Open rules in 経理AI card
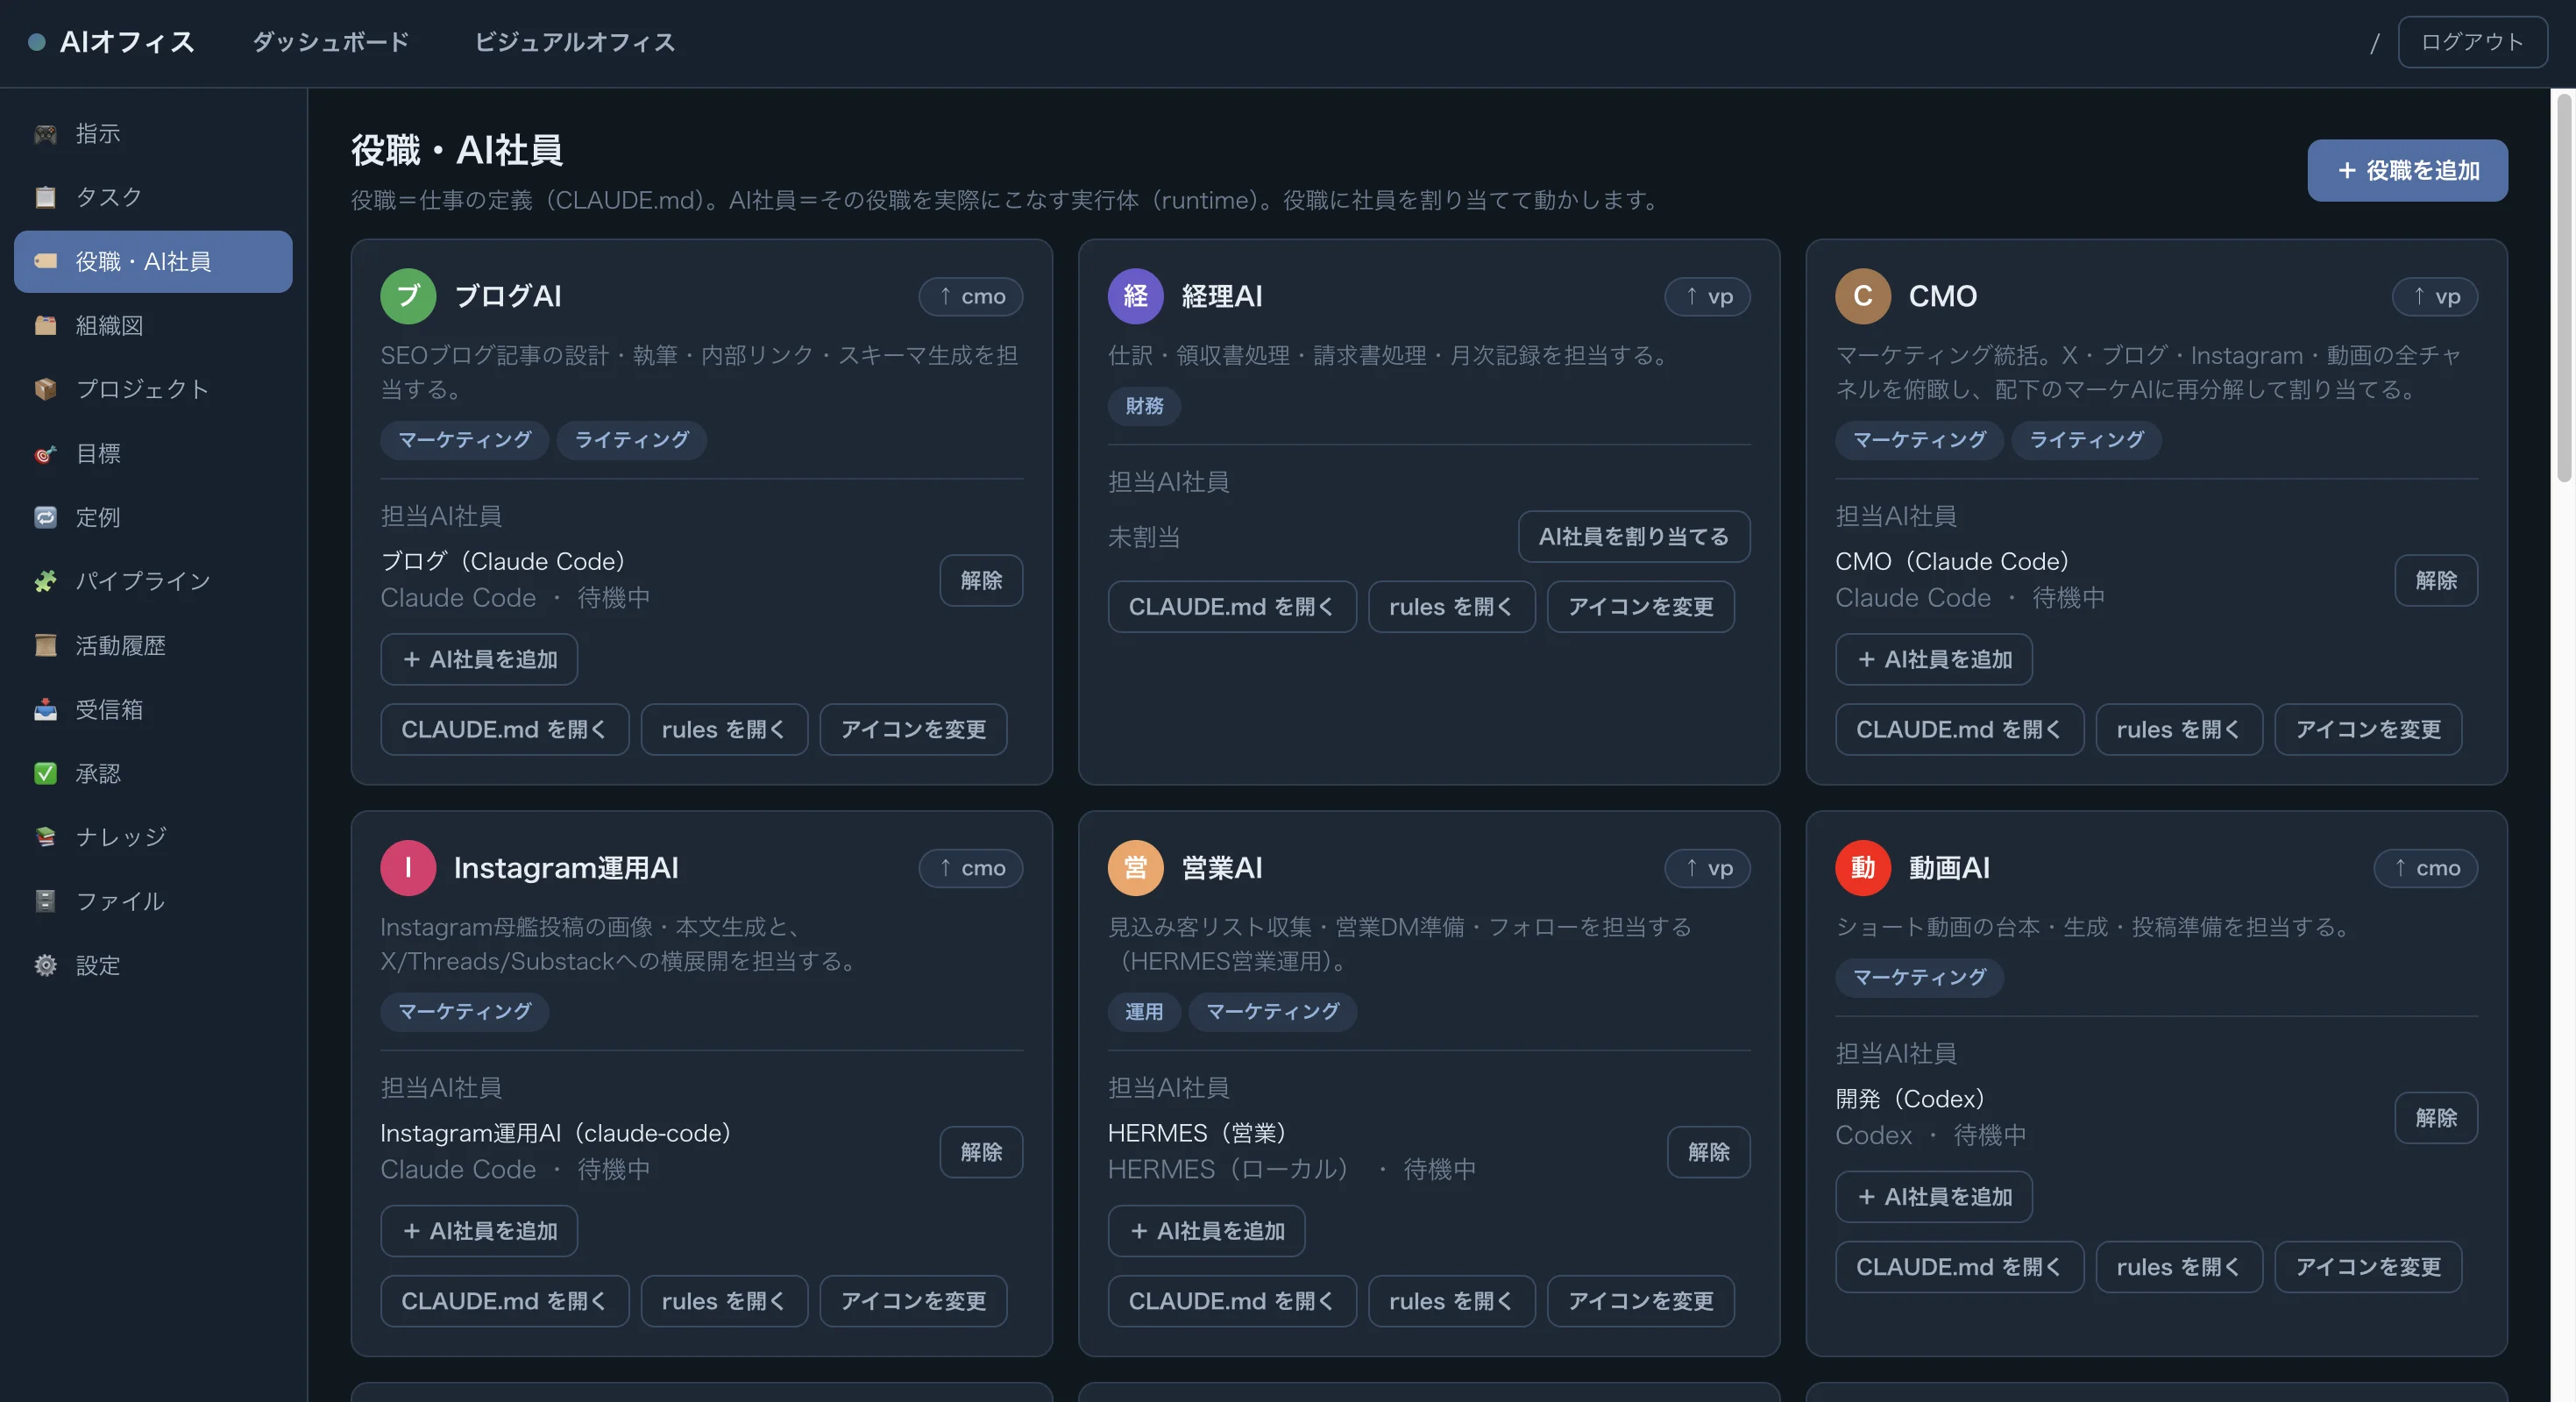The width and height of the screenshot is (2576, 1402). point(1451,607)
